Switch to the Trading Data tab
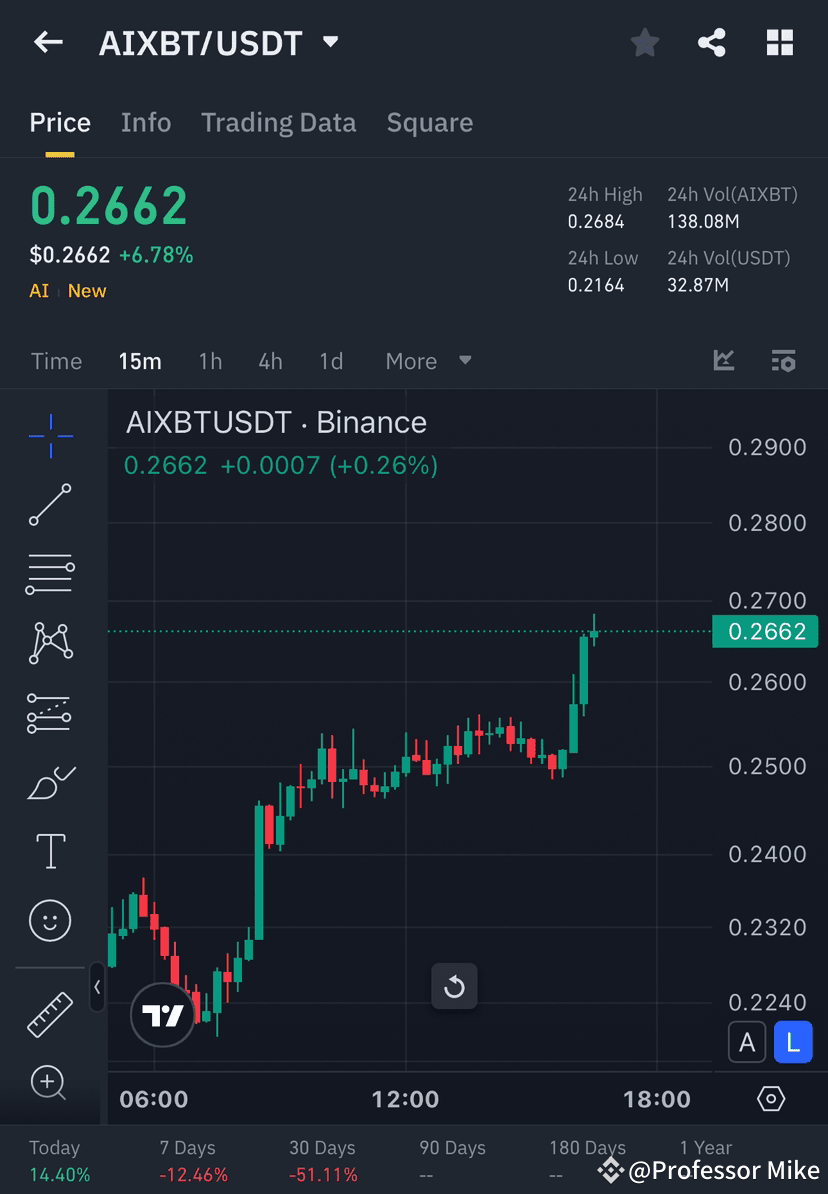The height and width of the screenshot is (1194, 828). click(x=279, y=122)
